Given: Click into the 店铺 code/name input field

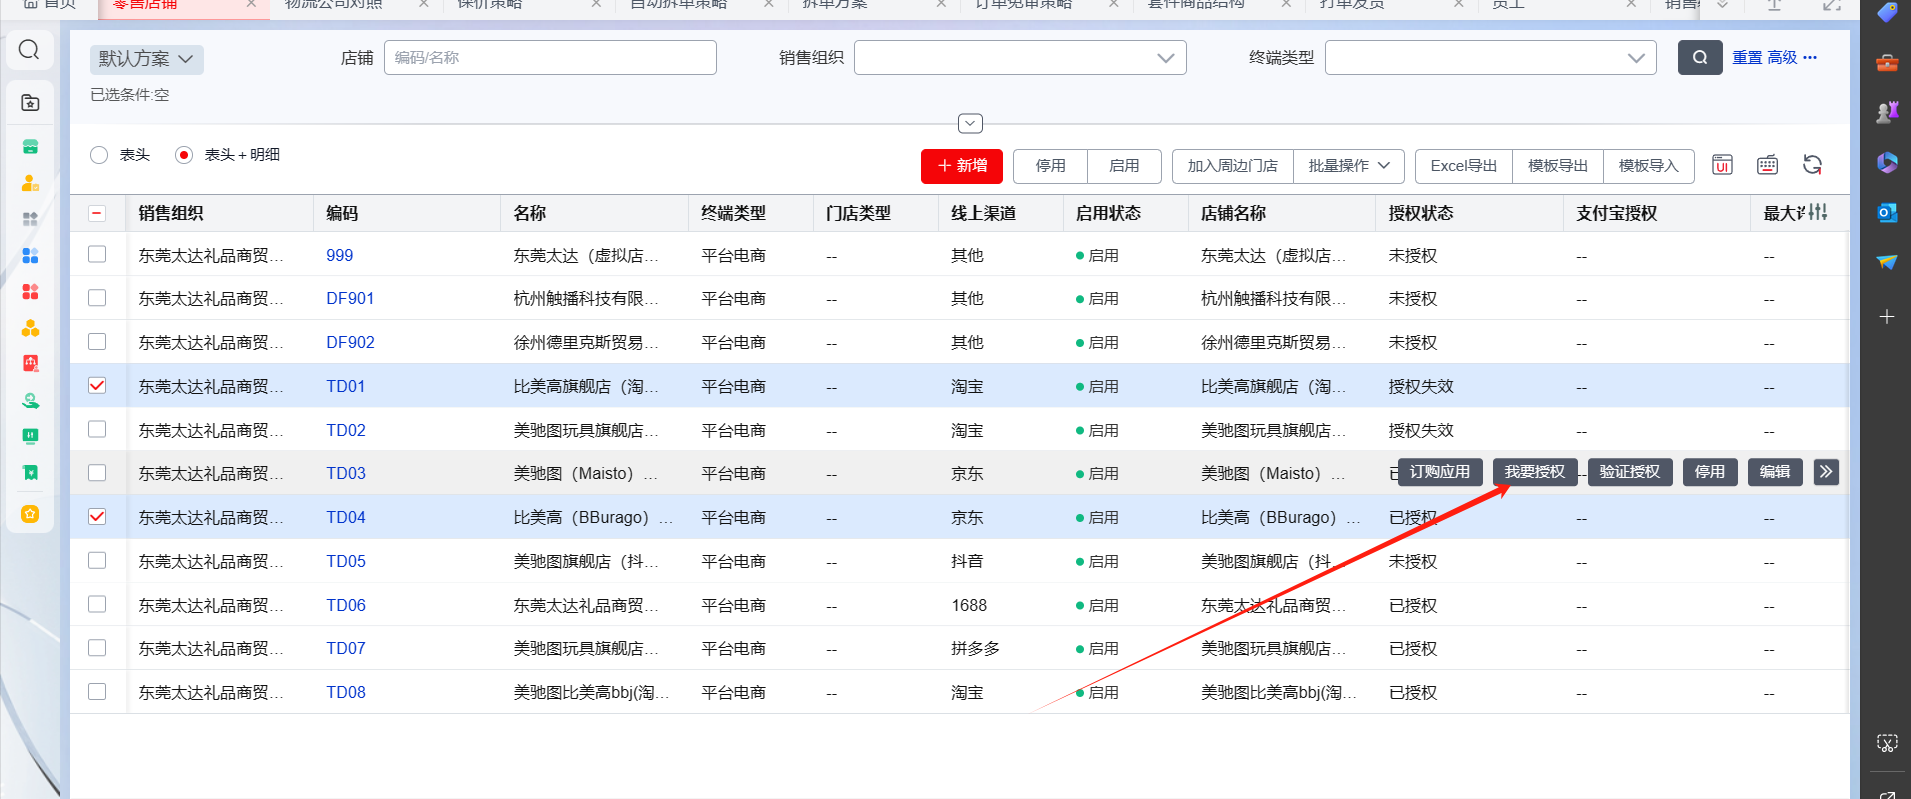Looking at the screenshot, I should pyautogui.click(x=550, y=58).
